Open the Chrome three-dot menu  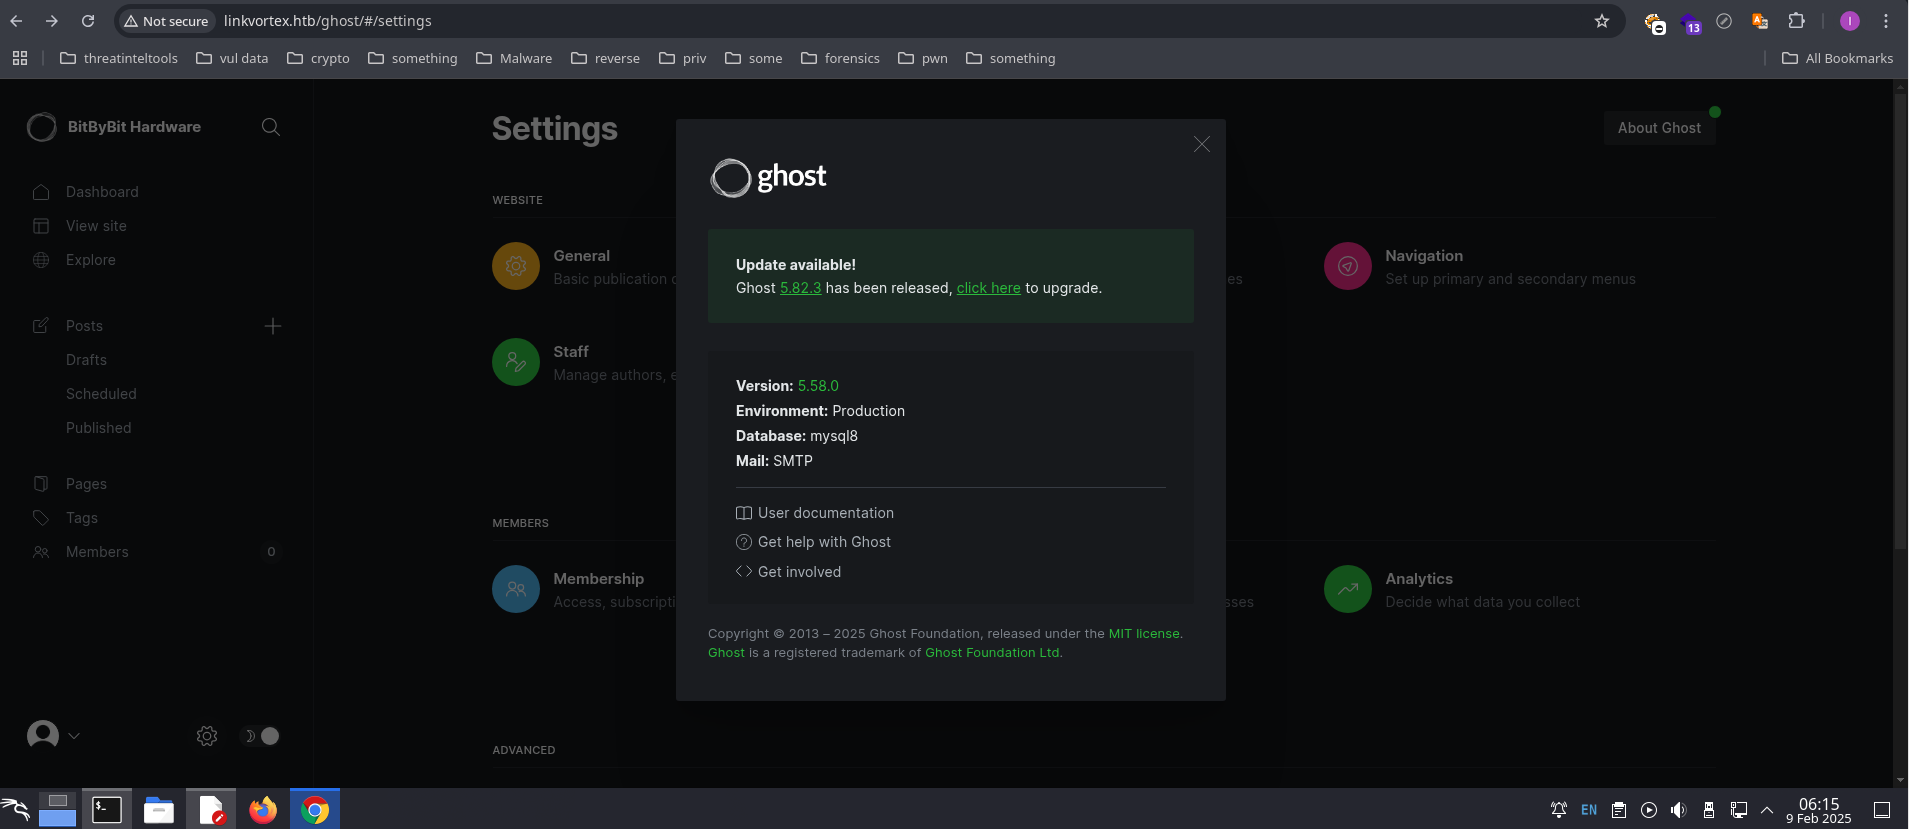coord(1885,21)
